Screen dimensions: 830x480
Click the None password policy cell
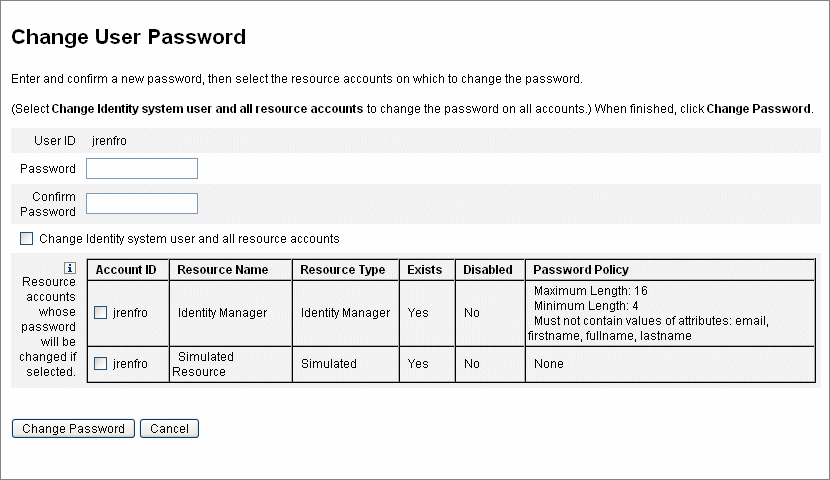(670, 364)
